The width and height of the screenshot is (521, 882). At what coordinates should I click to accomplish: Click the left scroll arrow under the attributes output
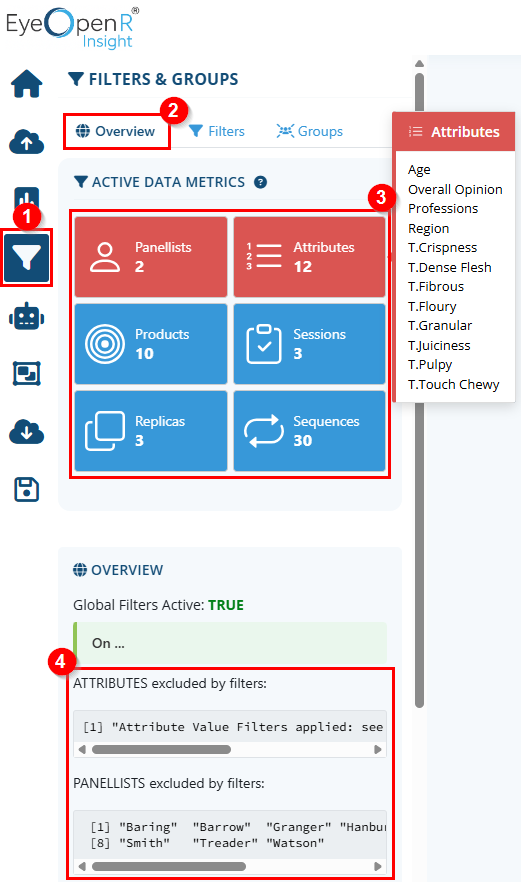(82, 749)
